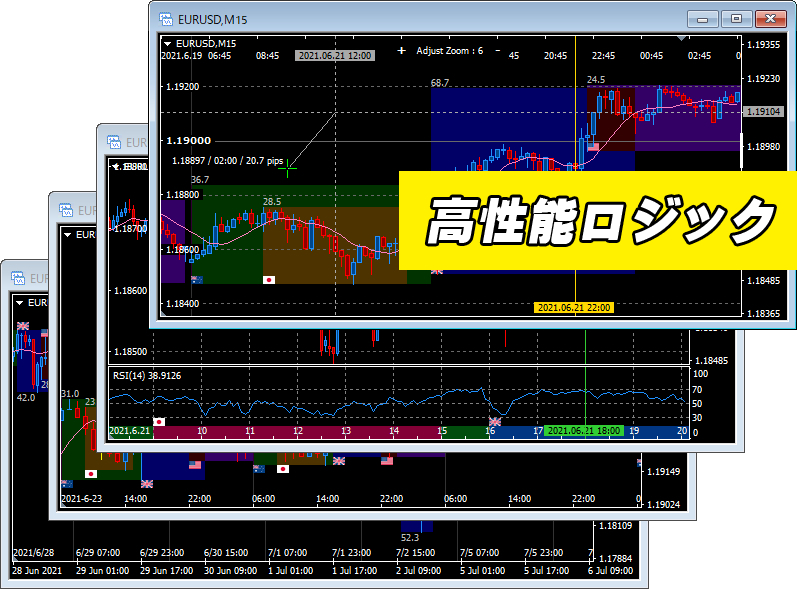
Task: Click the 08:45 time label
Action: (x=267, y=56)
